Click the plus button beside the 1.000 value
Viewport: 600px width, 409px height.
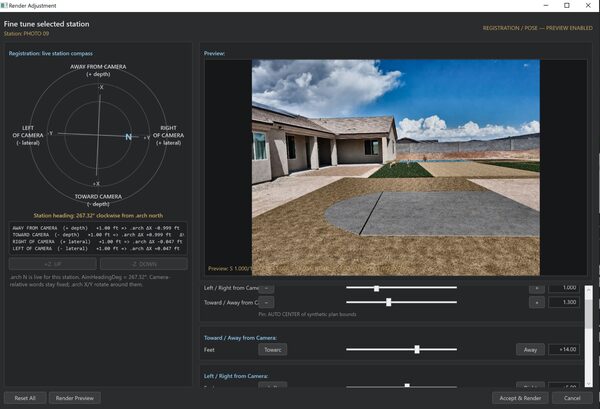(x=537, y=288)
